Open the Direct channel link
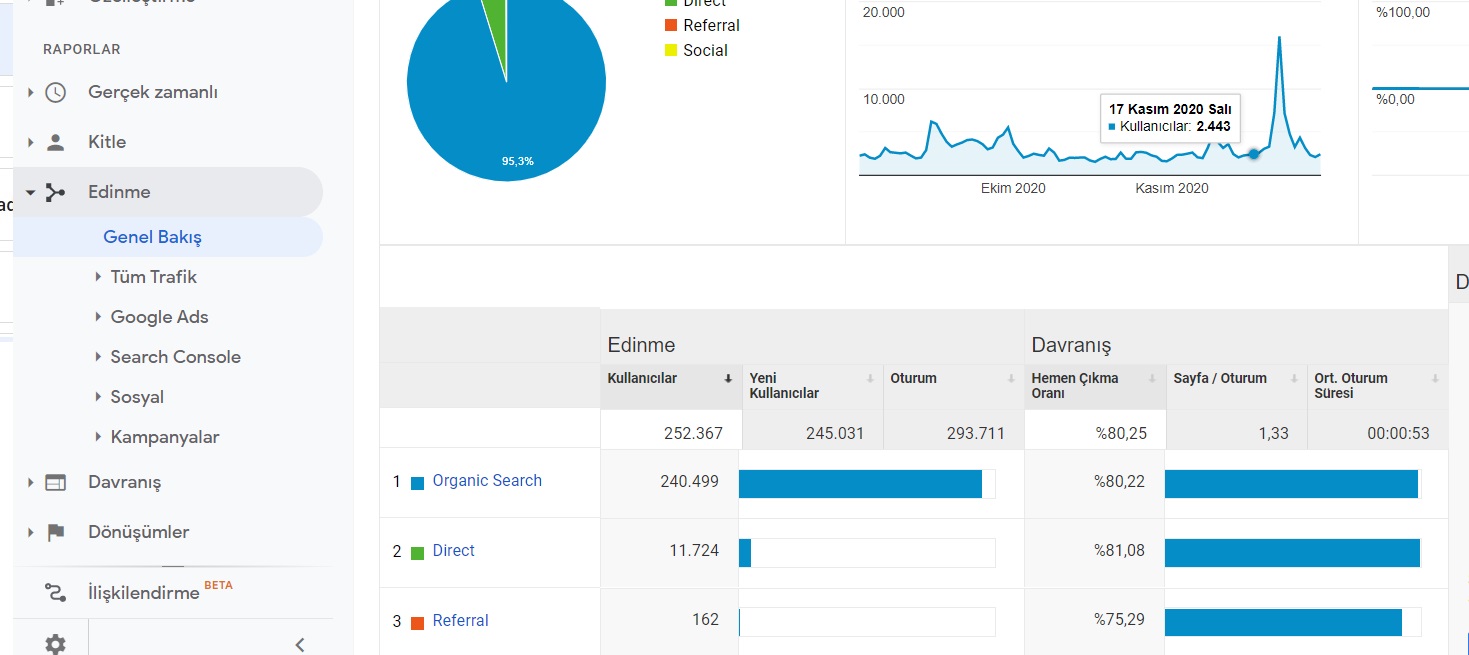 454,551
